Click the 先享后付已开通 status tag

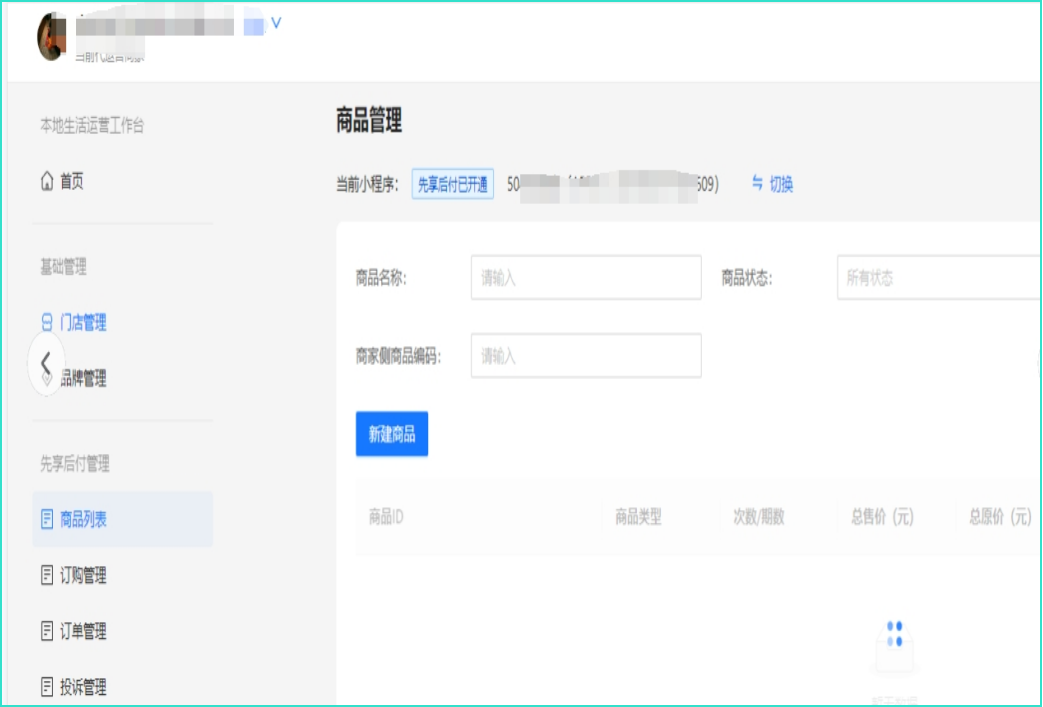pyautogui.click(x=453, y=184)
